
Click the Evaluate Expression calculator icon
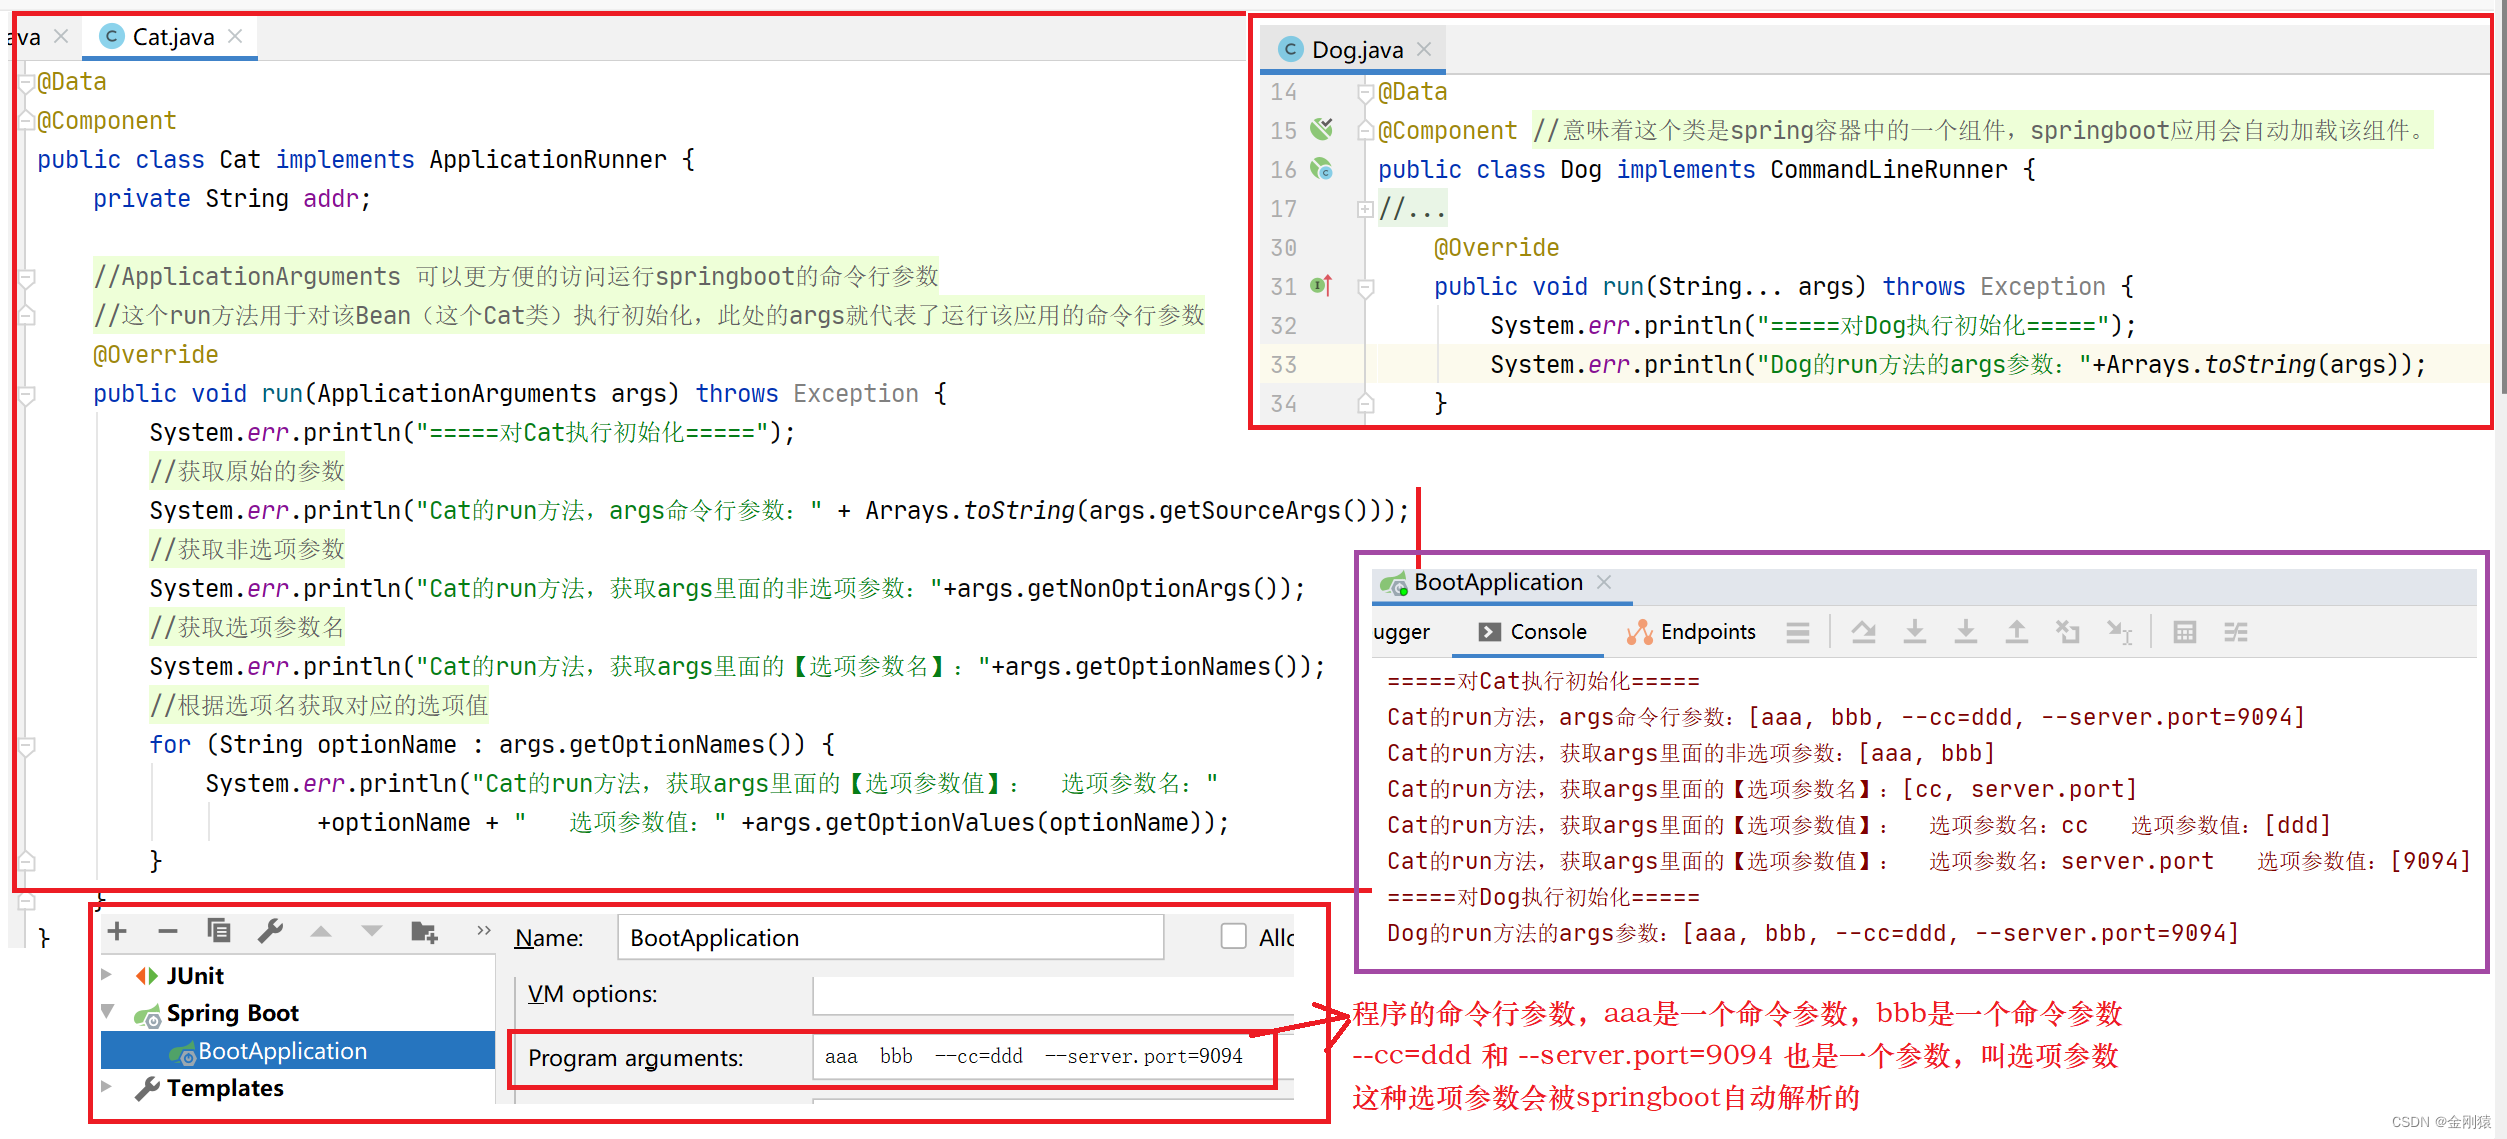point(2185,632)
